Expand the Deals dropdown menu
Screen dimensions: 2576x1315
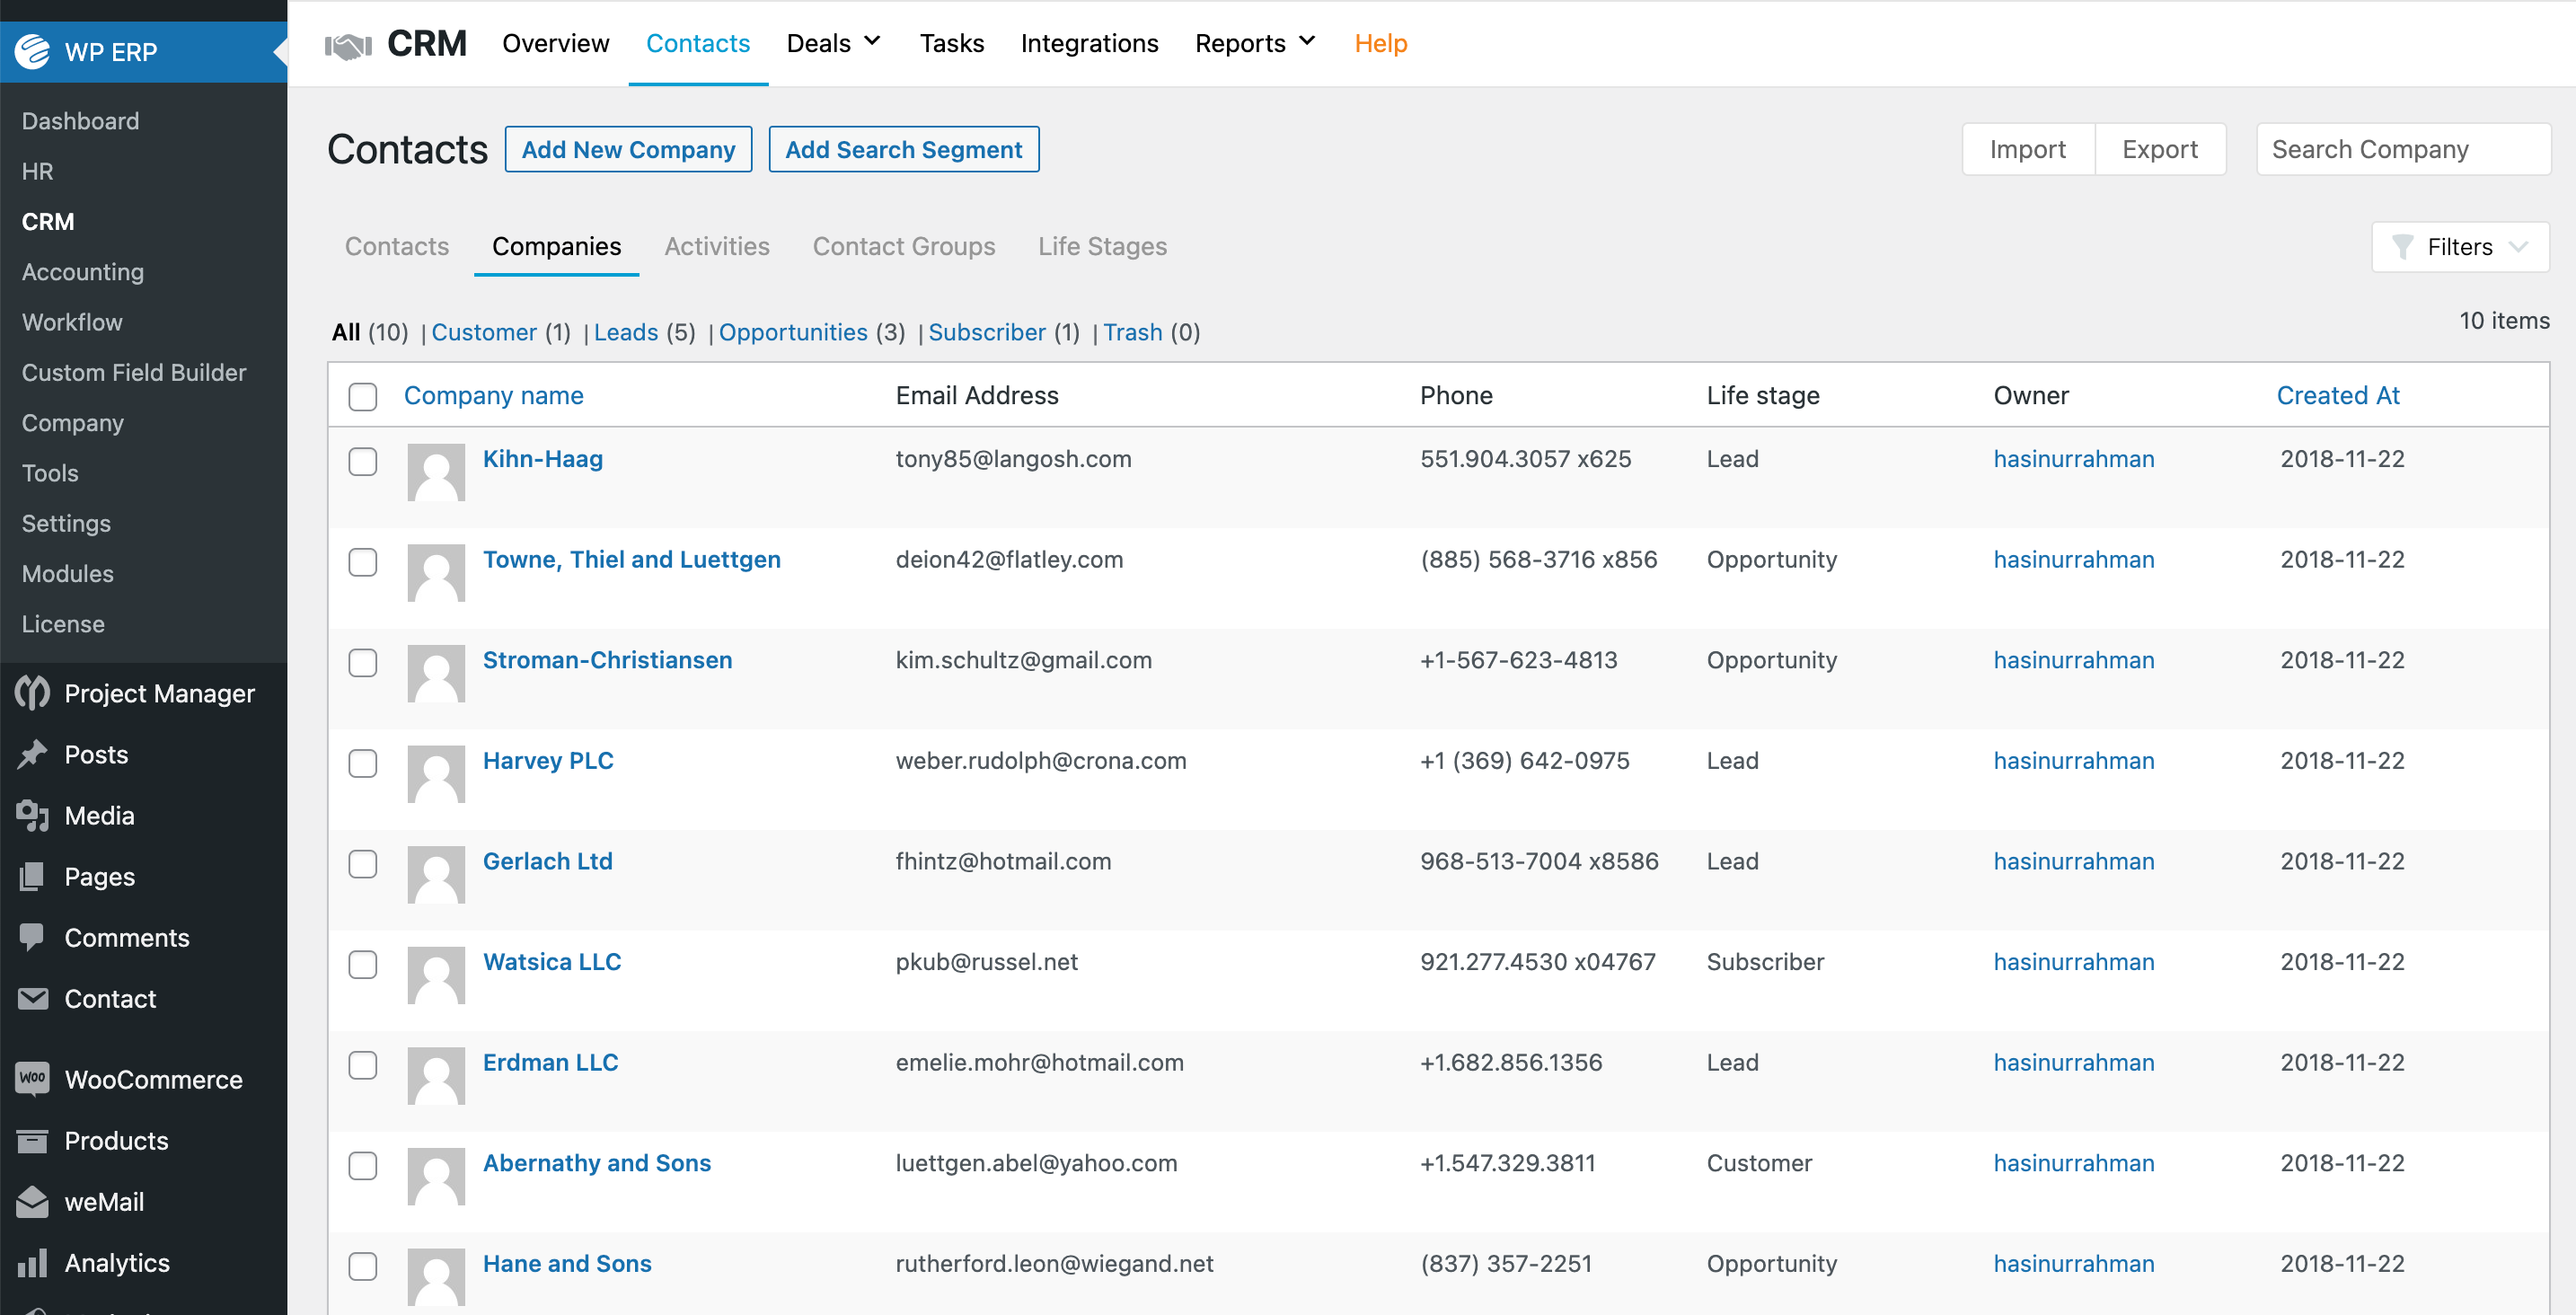[834, 44]
